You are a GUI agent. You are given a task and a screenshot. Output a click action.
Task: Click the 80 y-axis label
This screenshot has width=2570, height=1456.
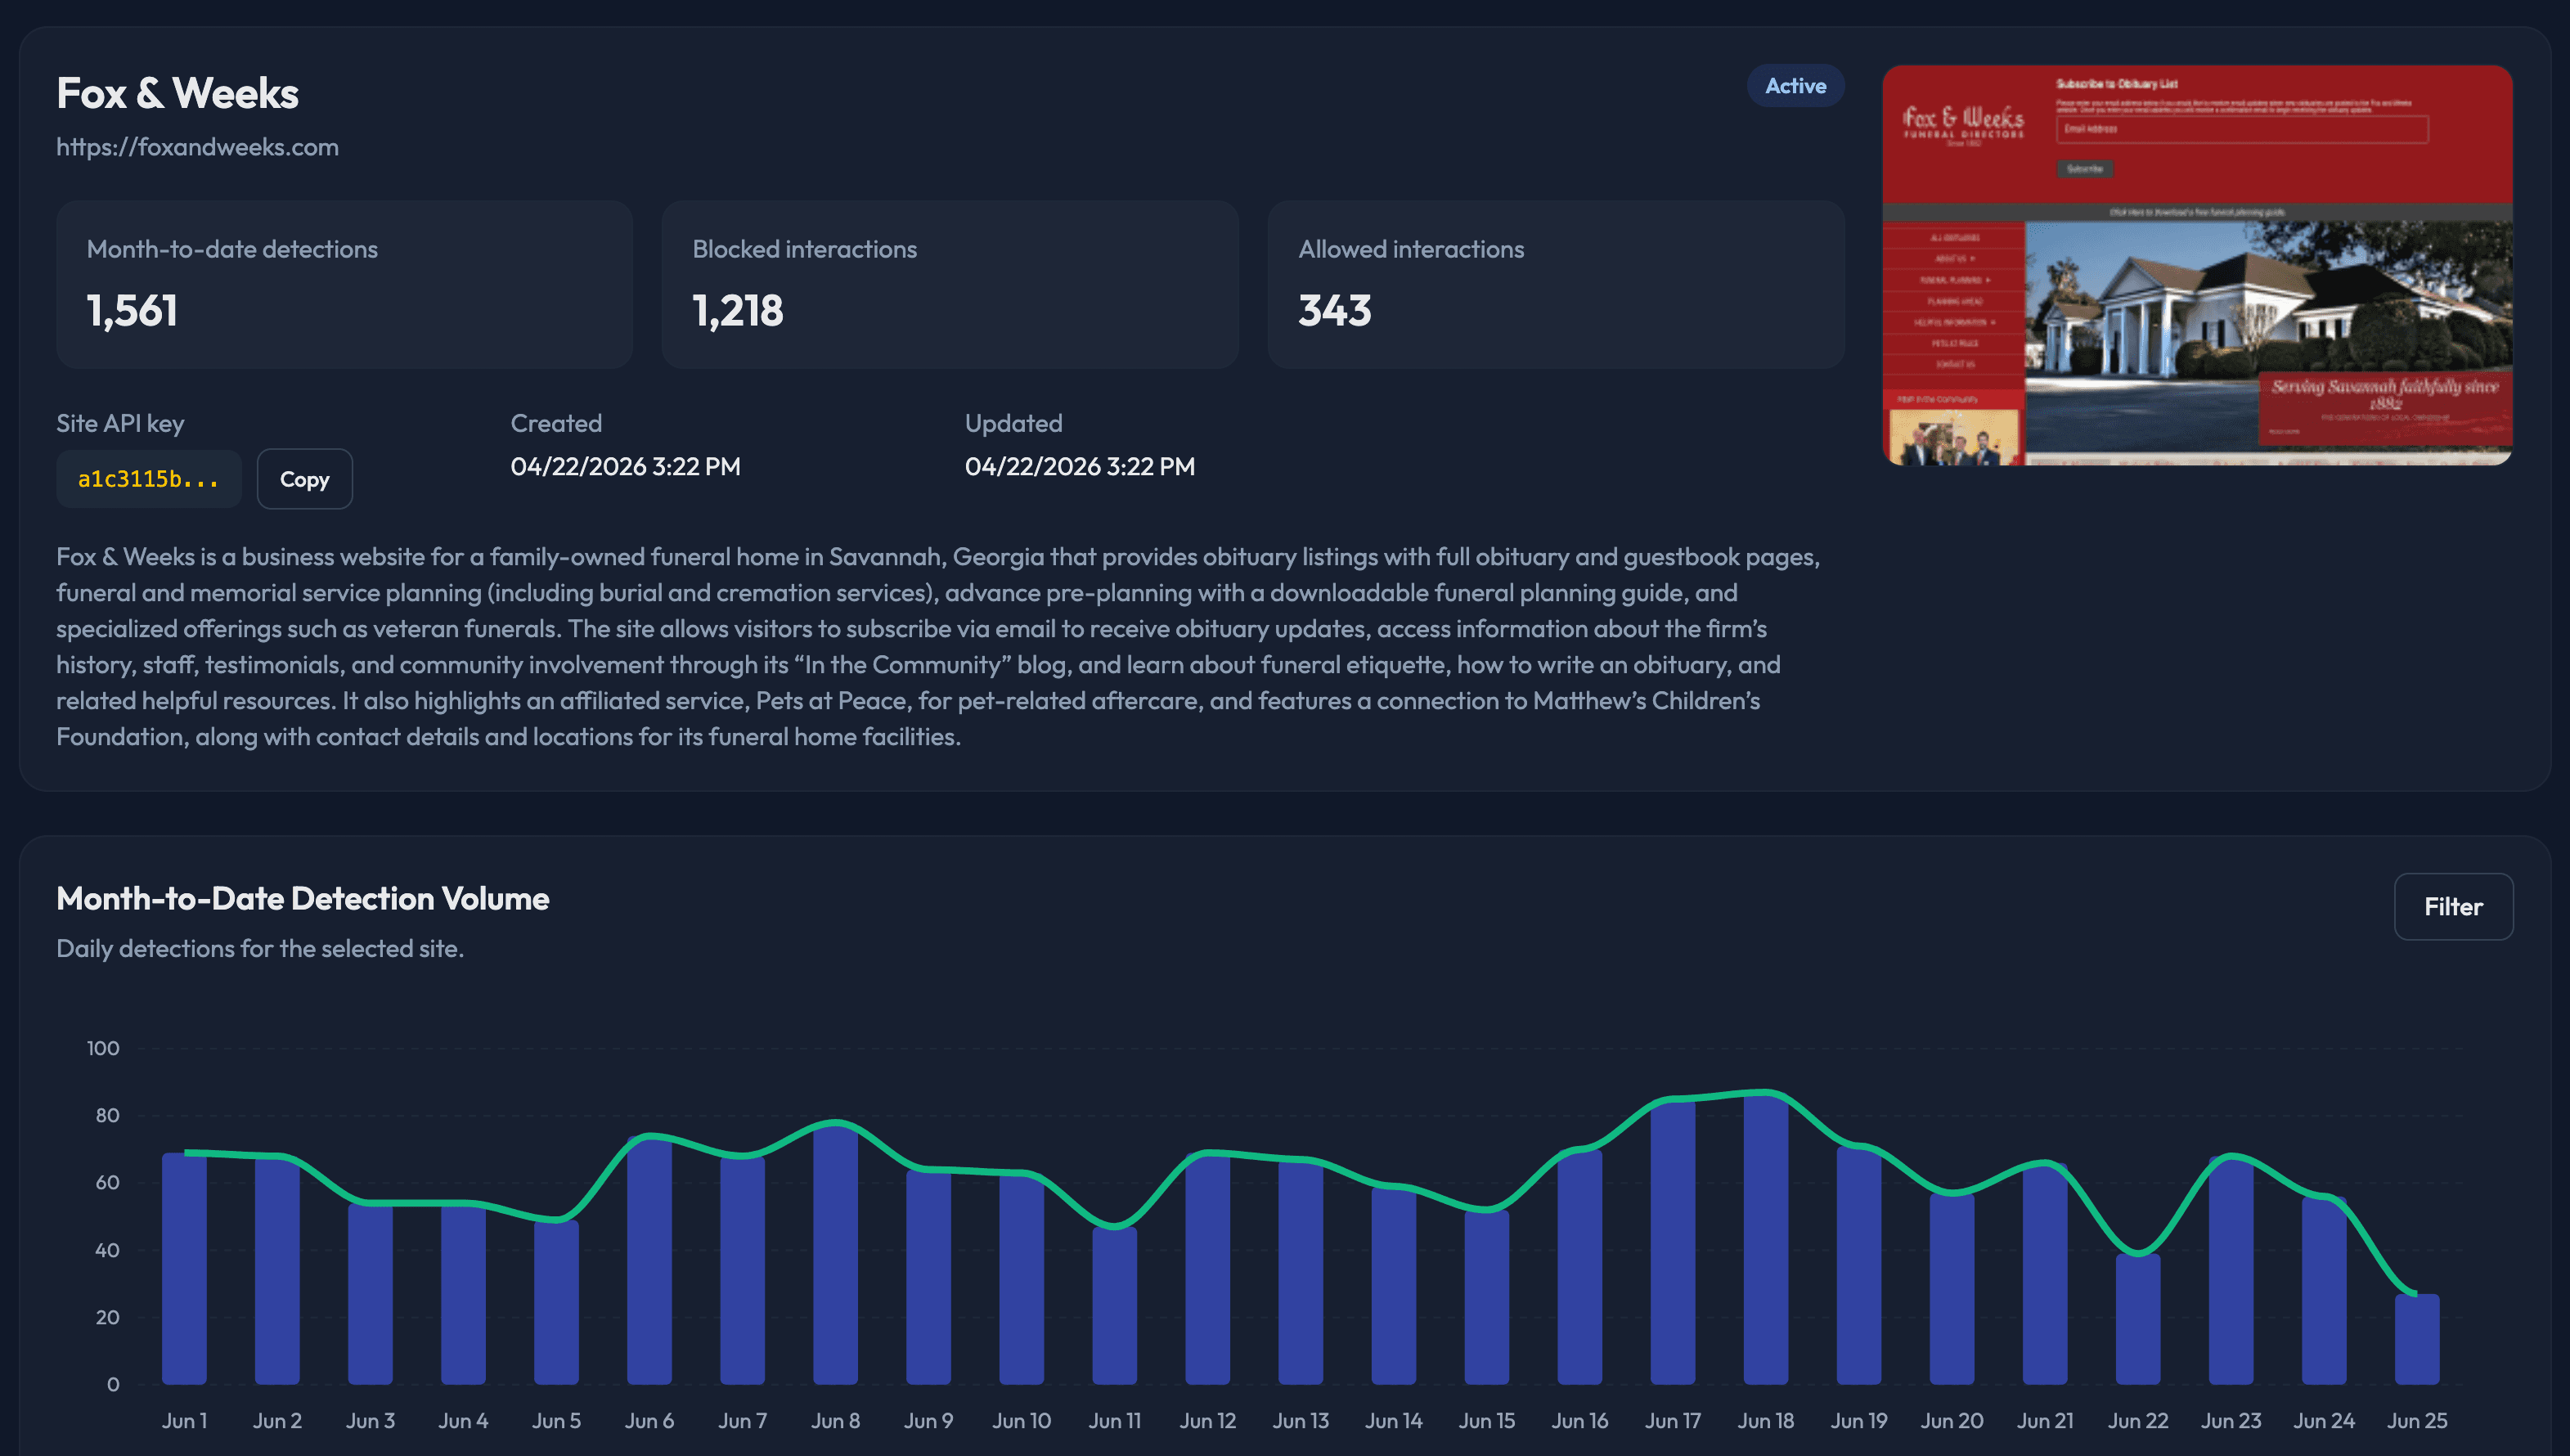pyautogui.click(x=107, y=1115)
